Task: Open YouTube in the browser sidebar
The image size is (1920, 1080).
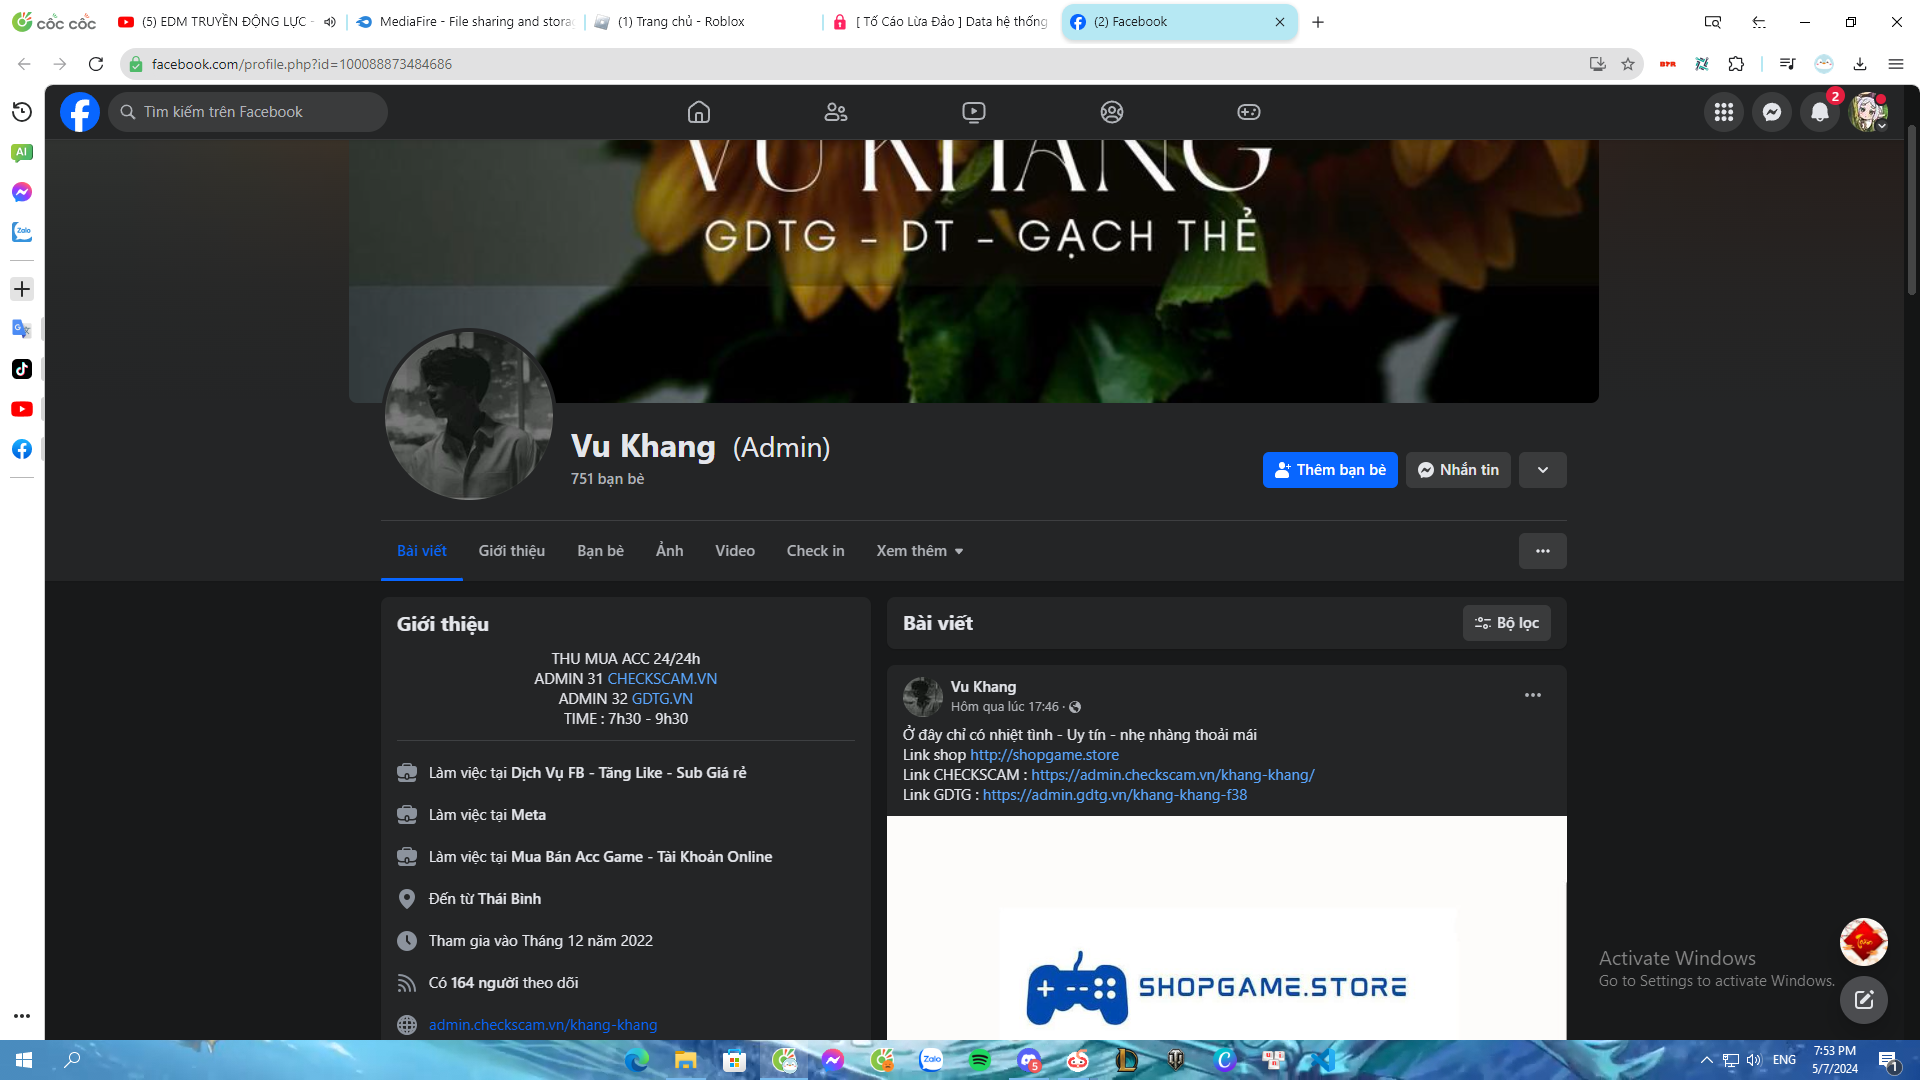Action: pyautogui.click(x=22, y=409)
